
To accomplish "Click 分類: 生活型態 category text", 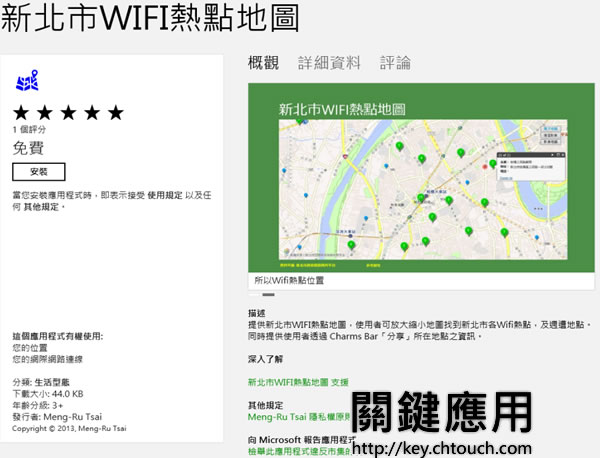I will click(41, 382).
